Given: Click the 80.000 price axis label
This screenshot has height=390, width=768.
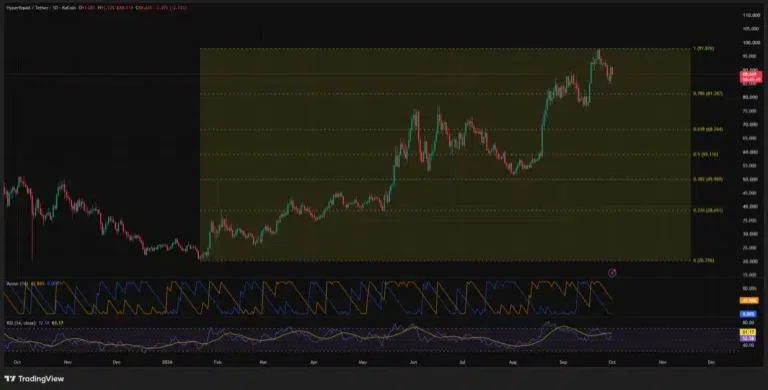Looking at the screenshot, I should tap(750, 98).
